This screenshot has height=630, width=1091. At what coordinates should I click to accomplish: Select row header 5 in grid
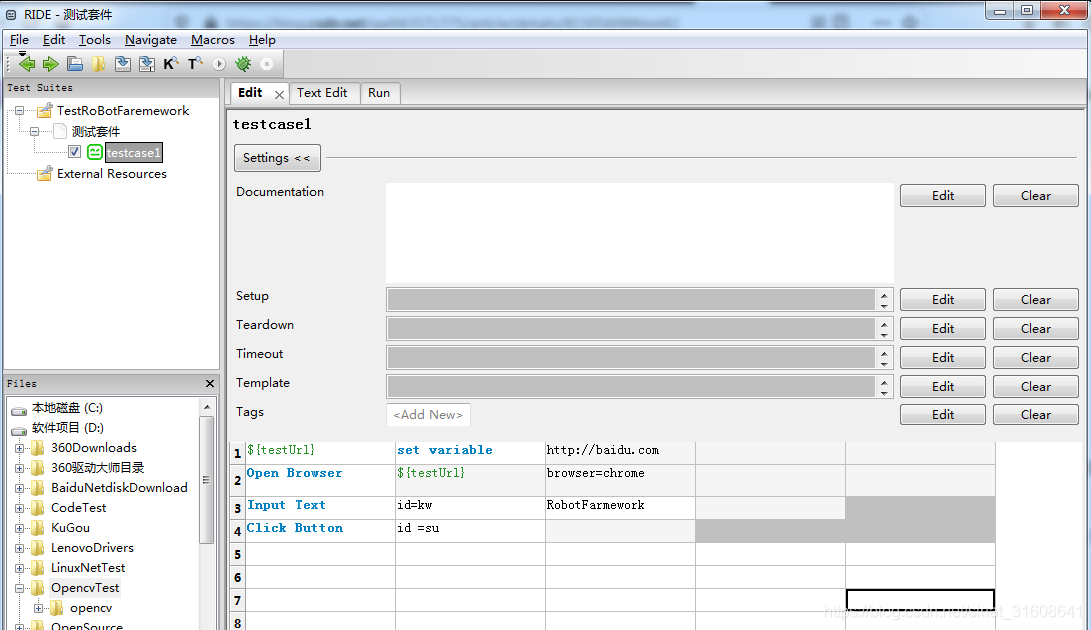coord(237,554)
